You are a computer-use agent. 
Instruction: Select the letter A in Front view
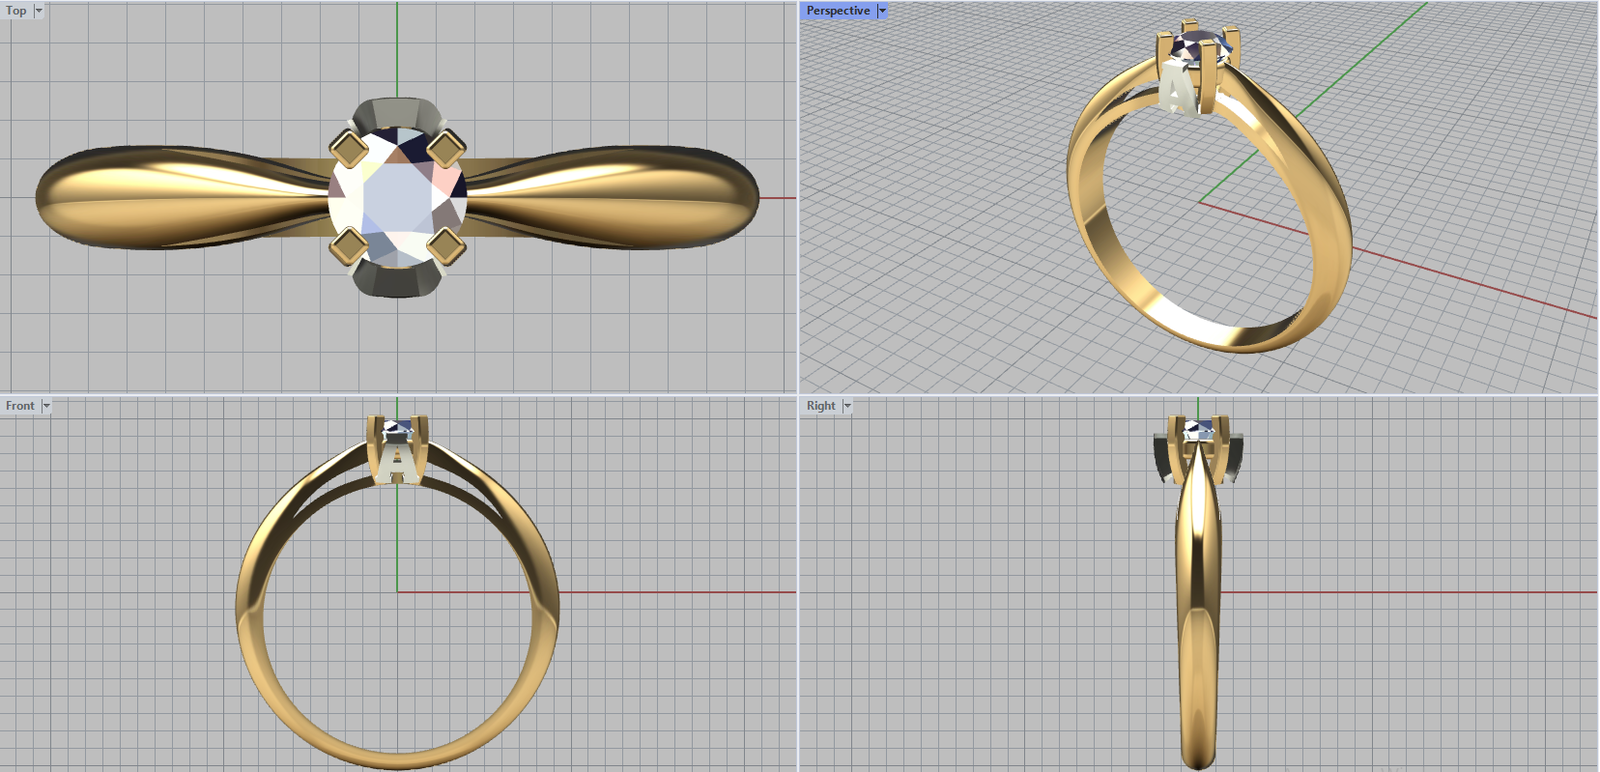click(397, 461)
